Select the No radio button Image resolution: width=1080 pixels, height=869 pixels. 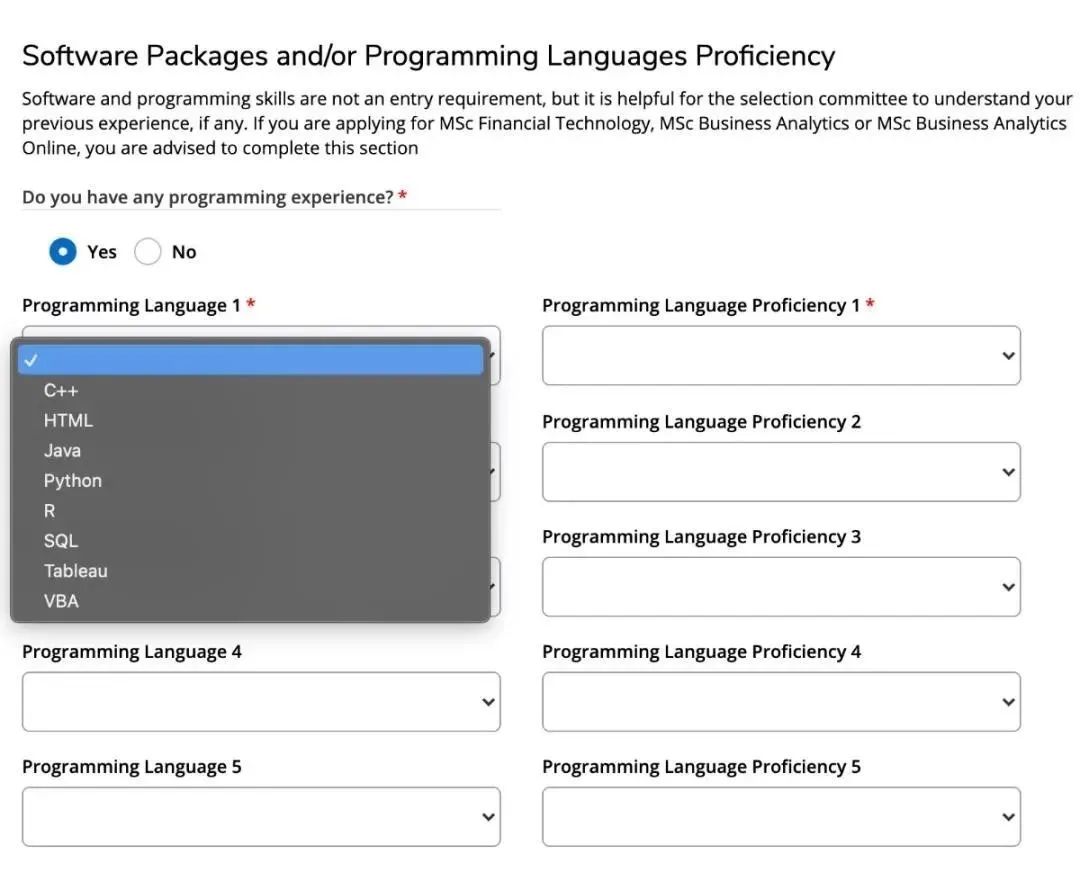(147, 251)
